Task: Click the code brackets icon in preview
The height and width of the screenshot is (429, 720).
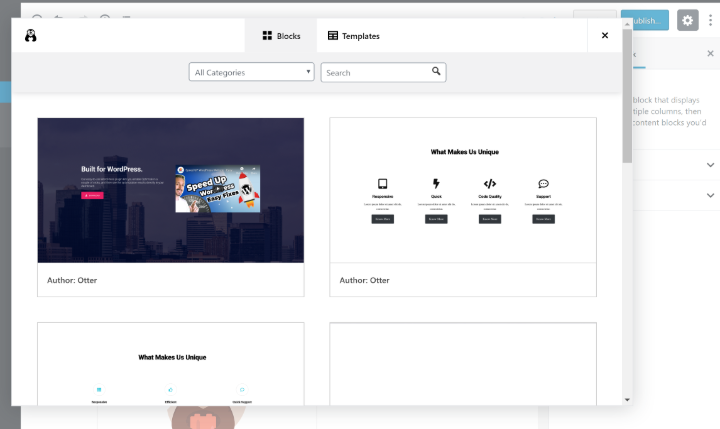Action: pyautogui.click(x=490, y=184)
